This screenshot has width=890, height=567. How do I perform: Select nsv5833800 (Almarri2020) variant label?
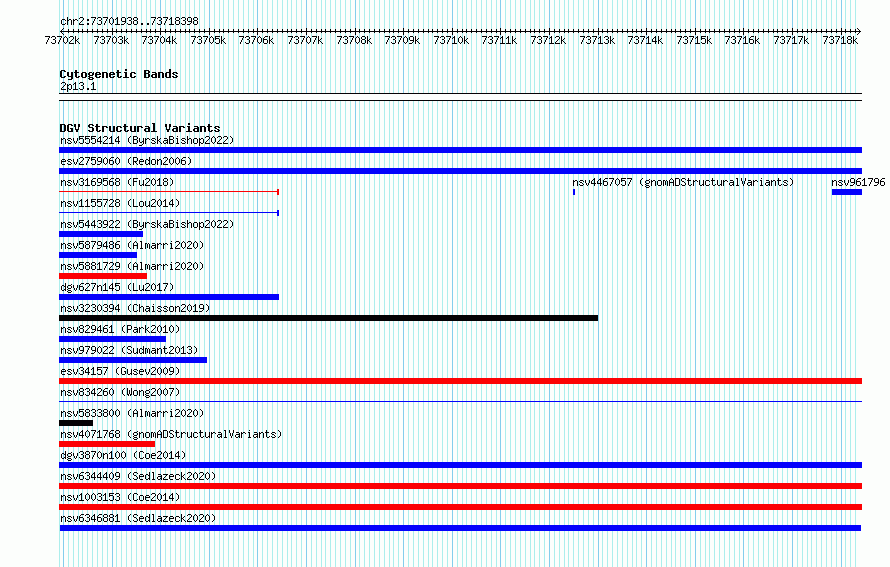(x=132, y=413)
